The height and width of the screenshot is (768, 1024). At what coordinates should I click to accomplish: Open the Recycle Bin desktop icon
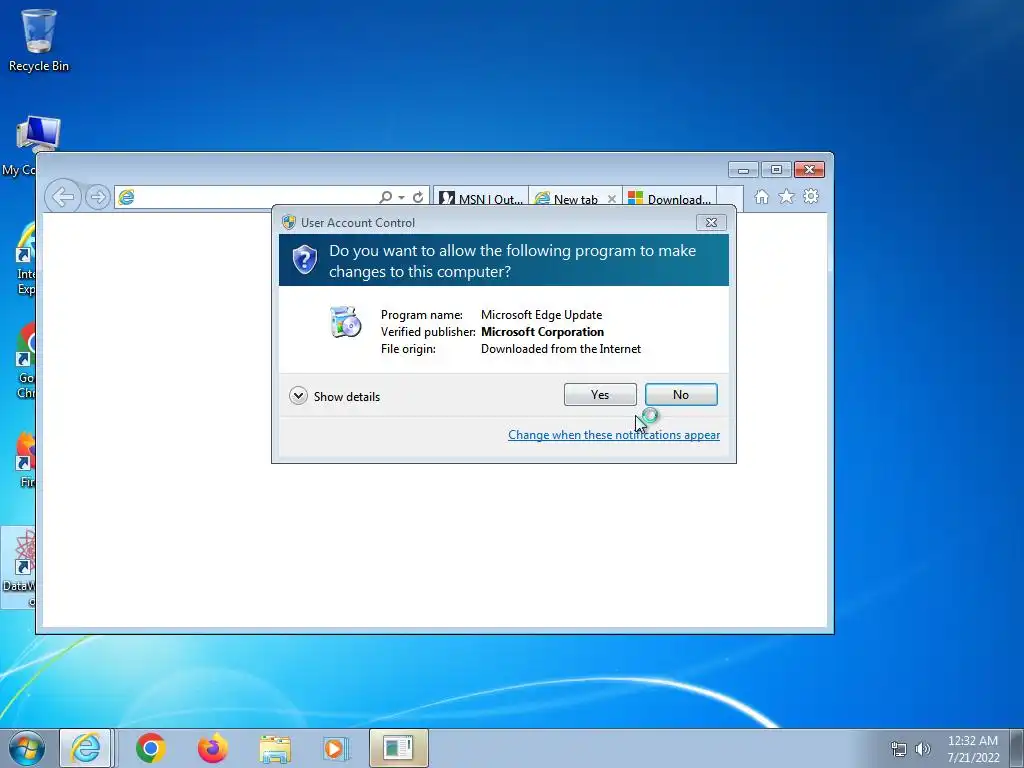click(39, 40)
